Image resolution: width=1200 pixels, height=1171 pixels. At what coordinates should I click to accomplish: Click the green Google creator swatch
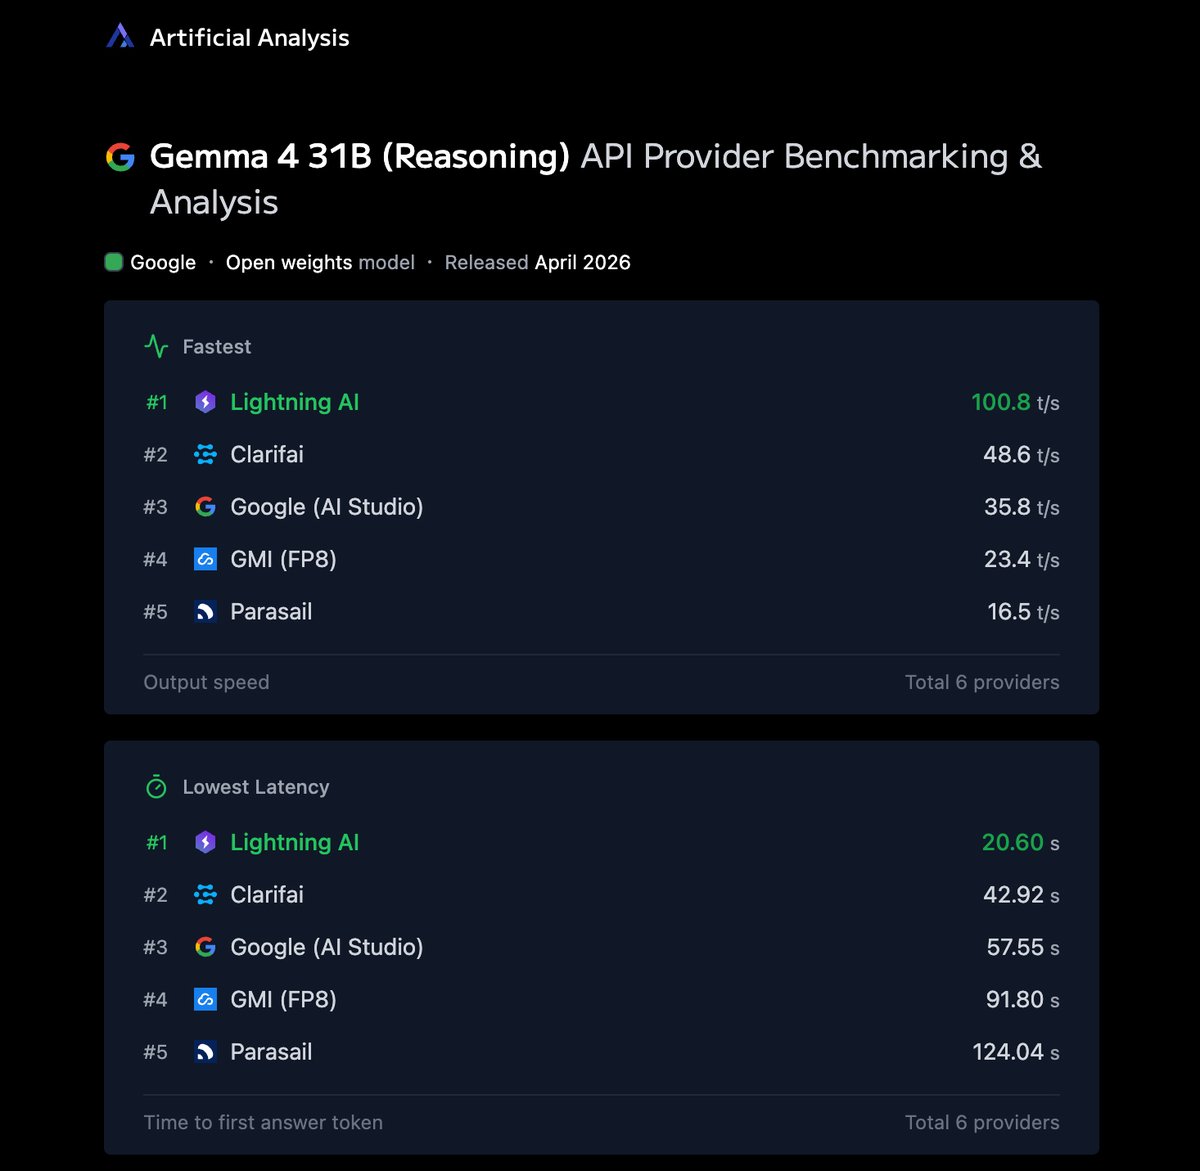[x=114, y=262]
